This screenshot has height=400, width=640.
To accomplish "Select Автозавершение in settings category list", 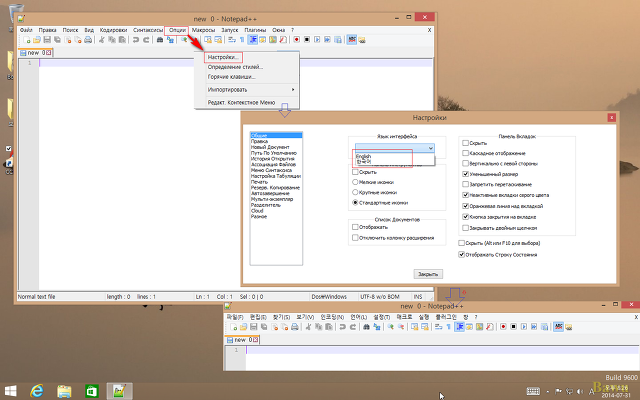I will click(x=270, y=193).
